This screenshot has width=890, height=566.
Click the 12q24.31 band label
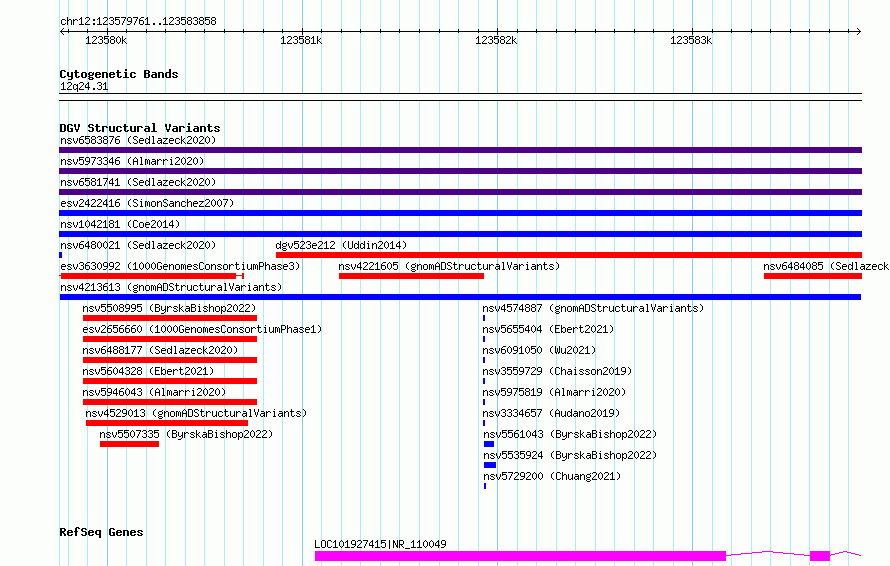84,86
